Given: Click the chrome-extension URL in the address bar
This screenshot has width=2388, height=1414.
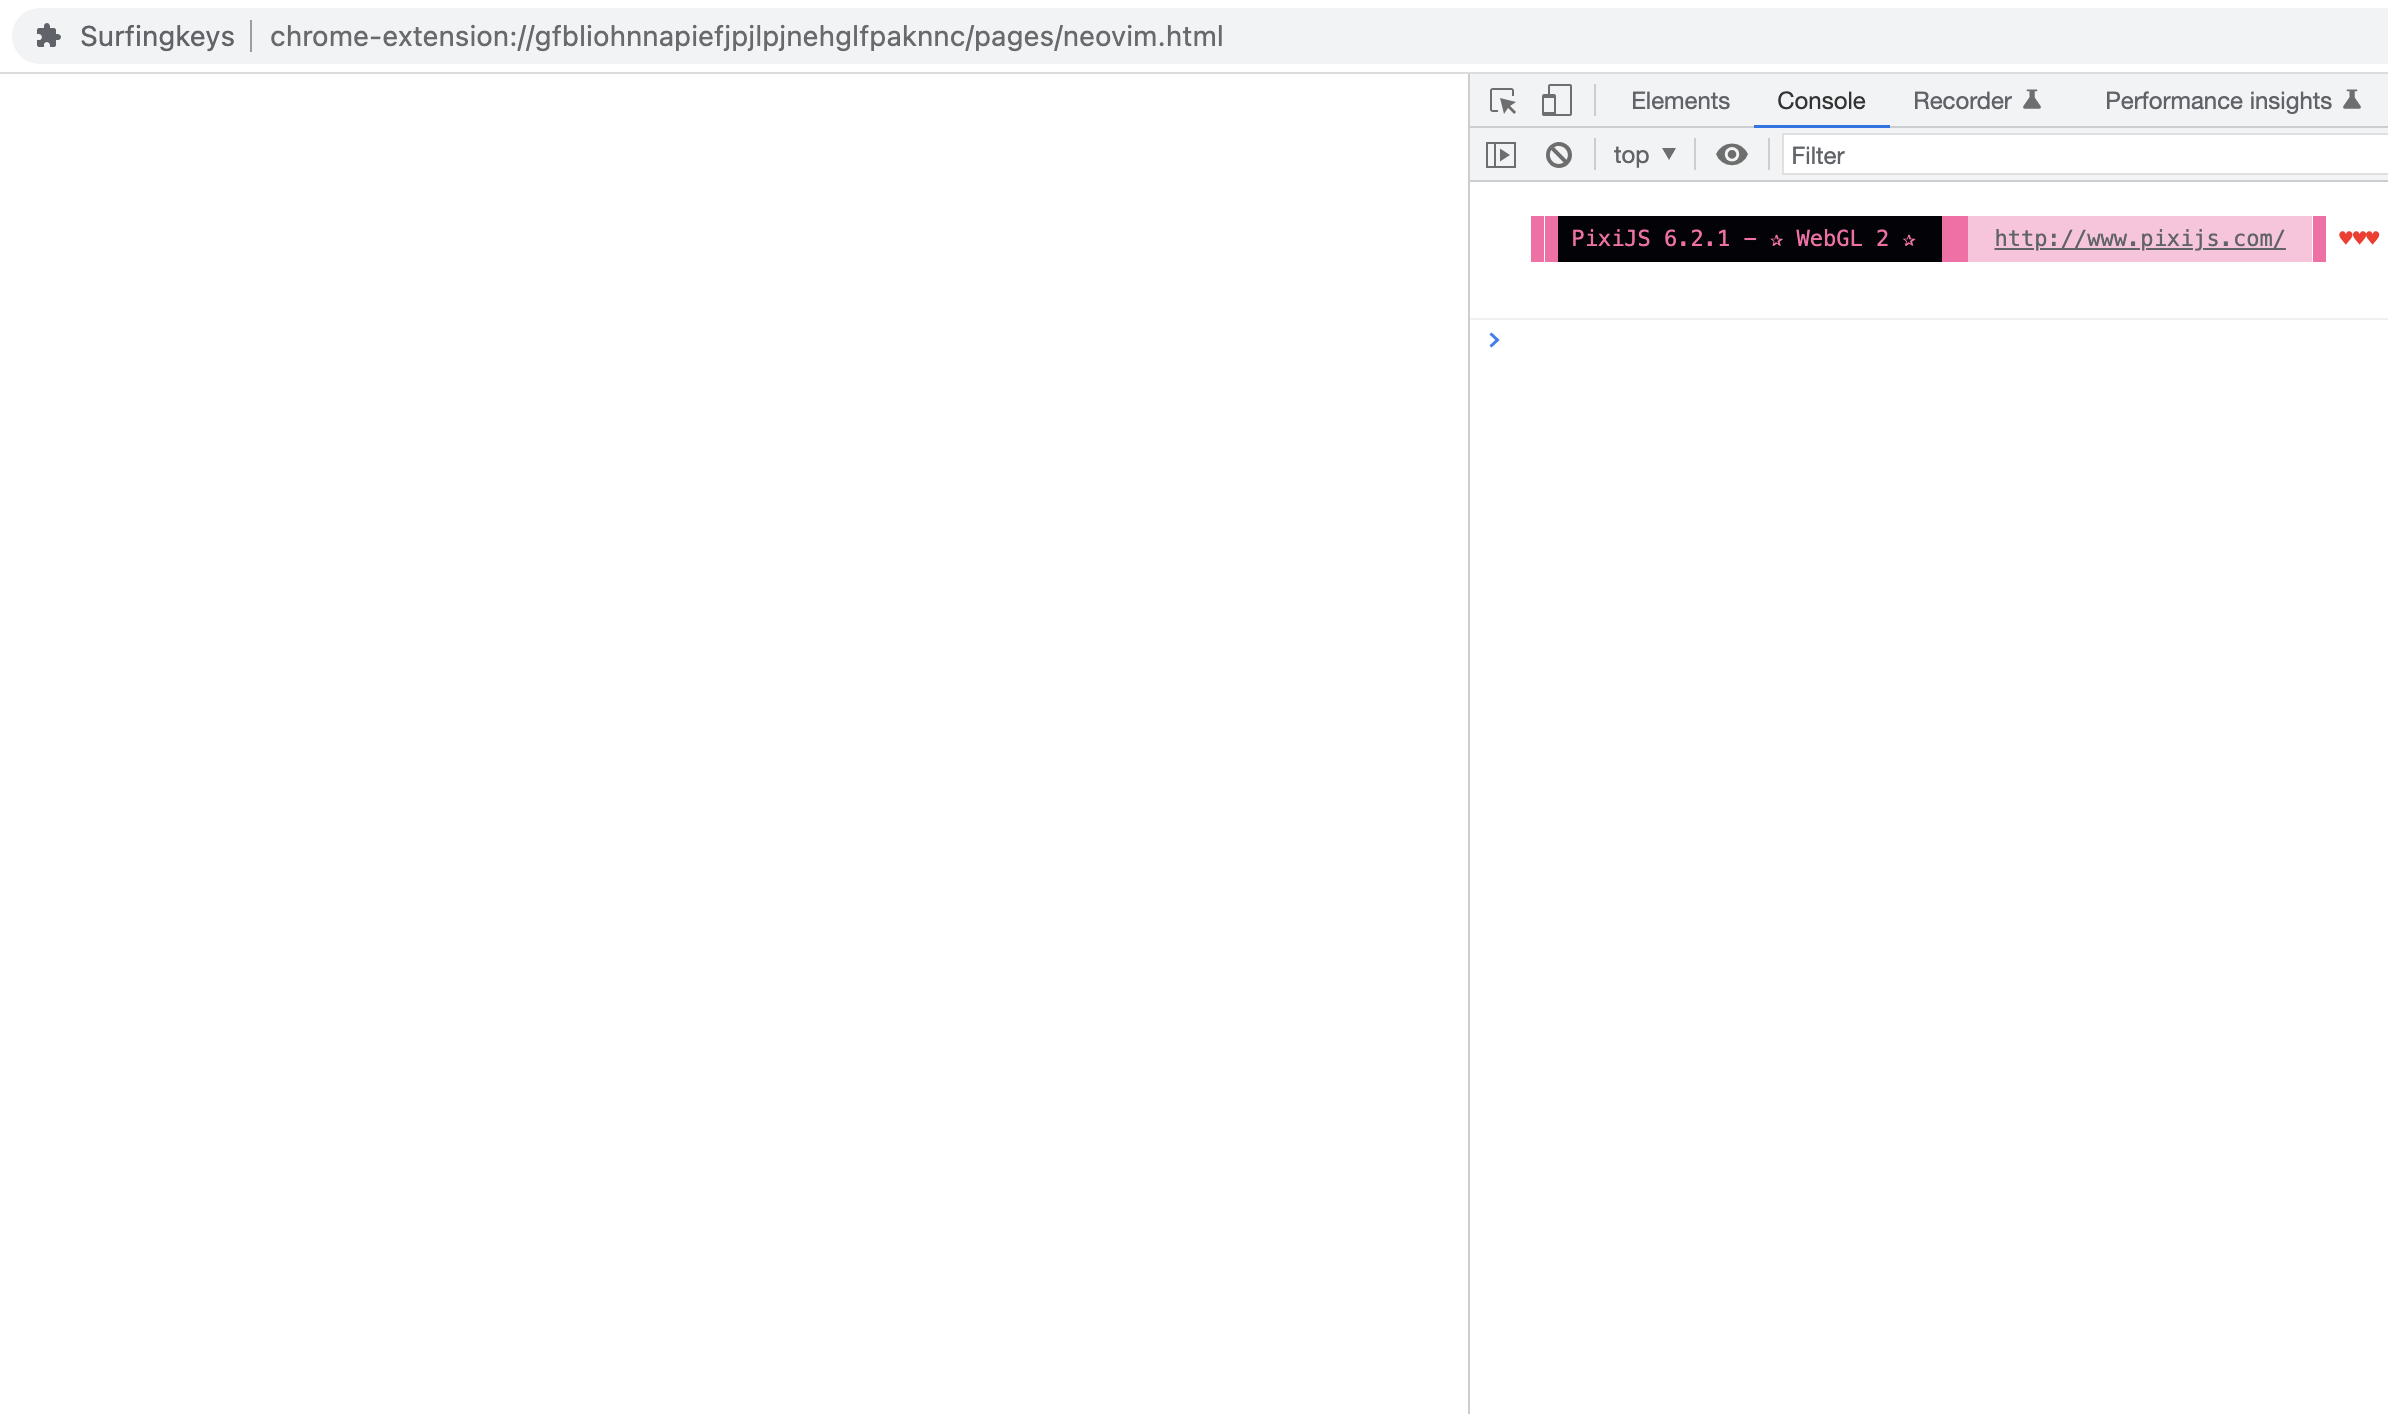Looking at the screenshot, I should (745, 38).
